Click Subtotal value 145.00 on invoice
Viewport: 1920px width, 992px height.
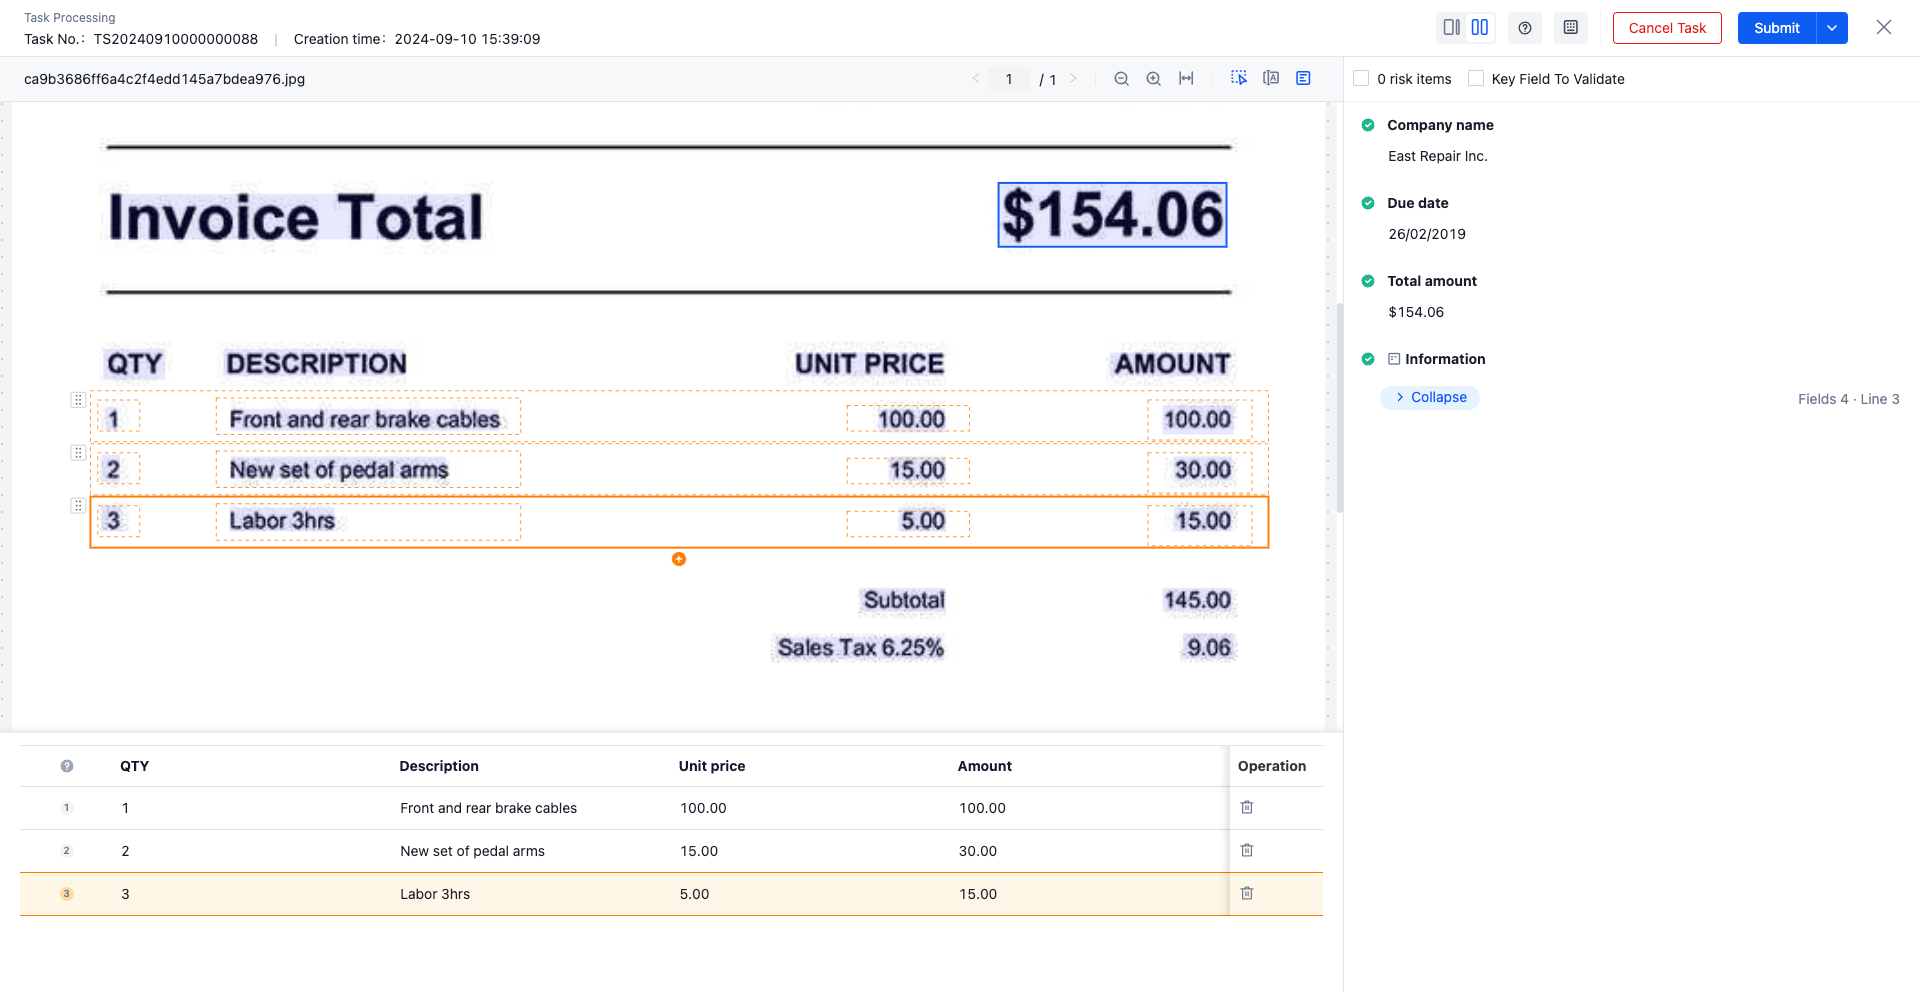[1197, 600]
